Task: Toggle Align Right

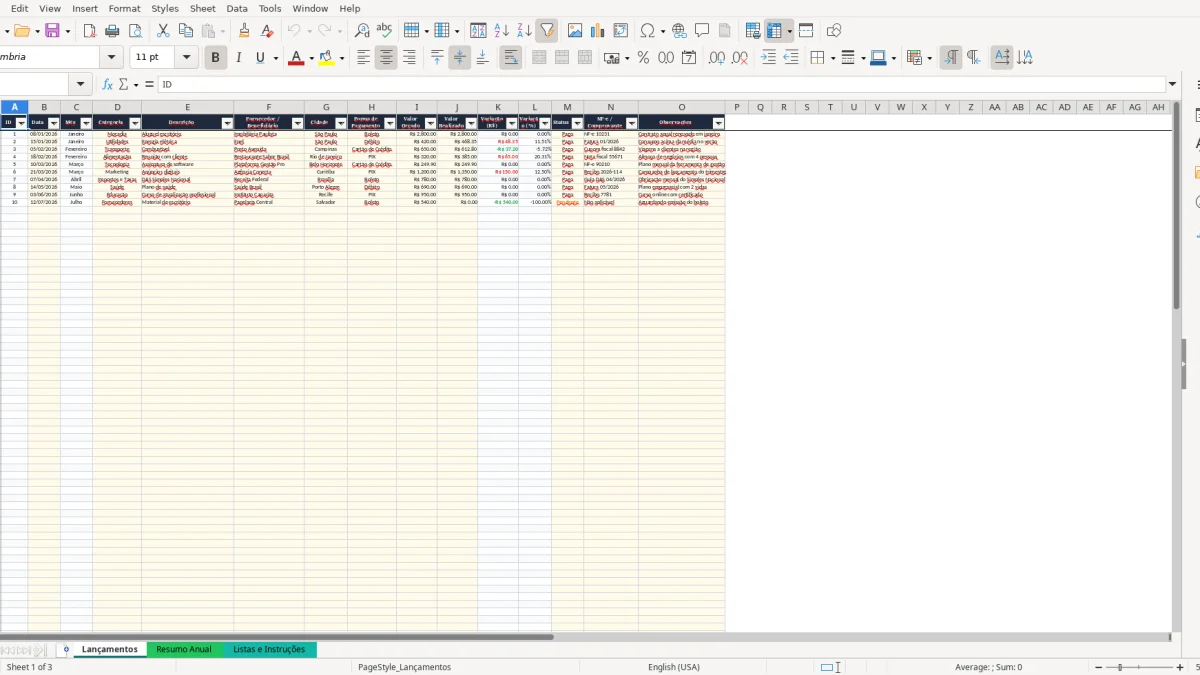Action: [409, 58]
